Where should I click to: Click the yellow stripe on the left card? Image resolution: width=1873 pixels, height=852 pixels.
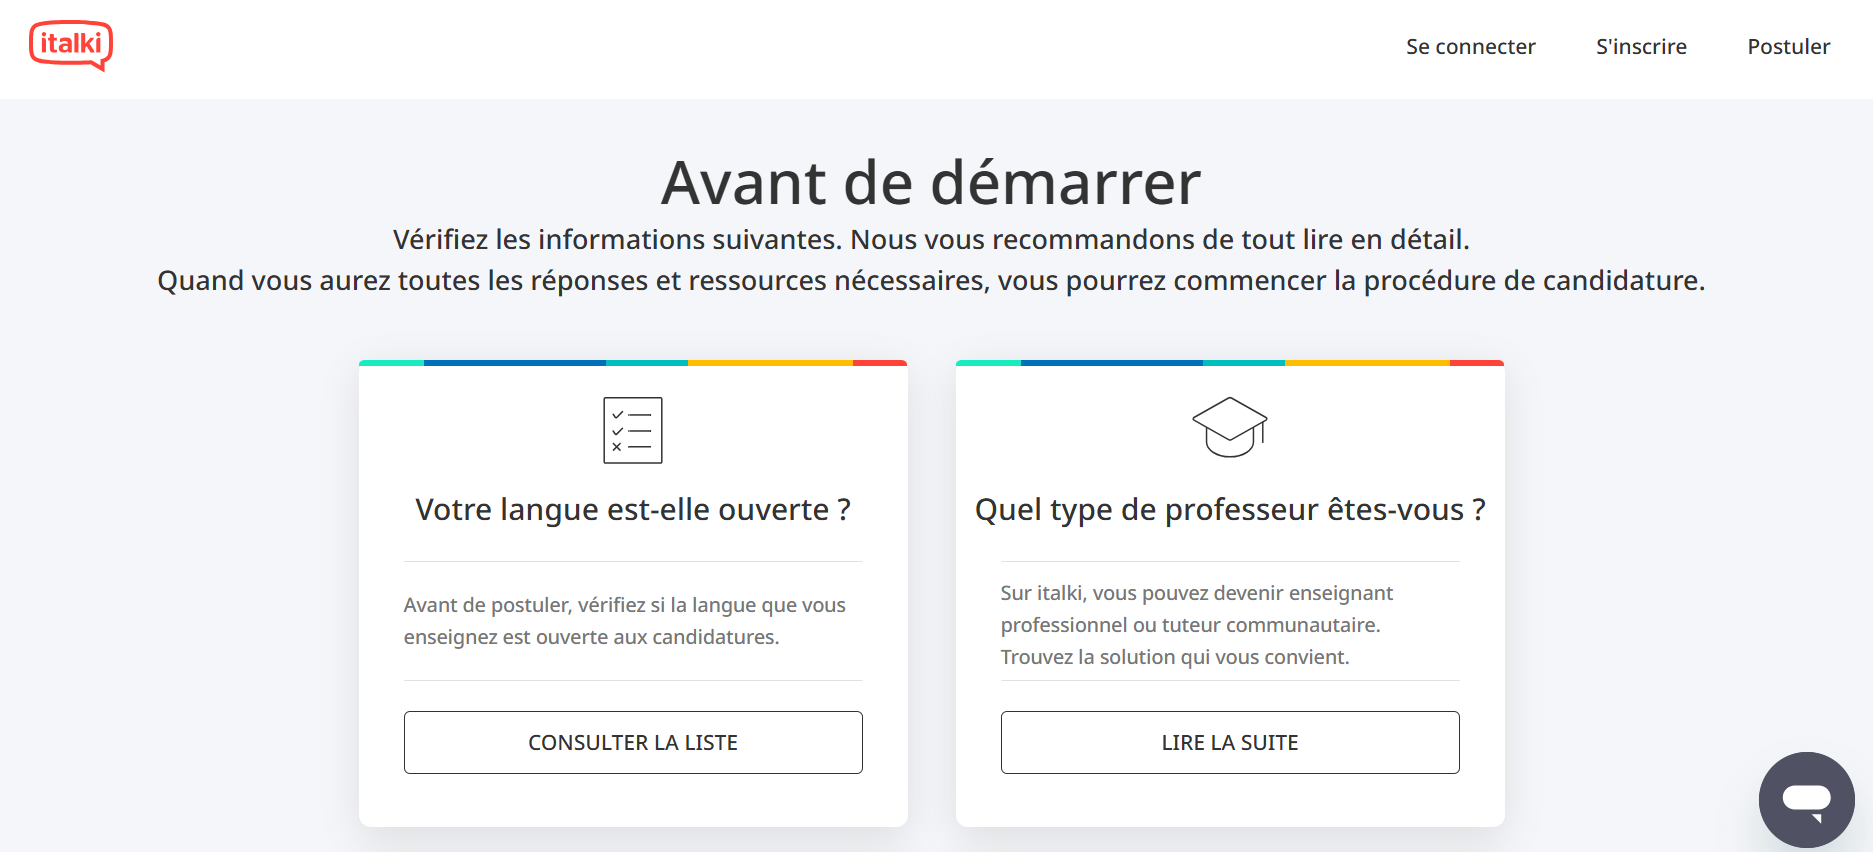coord(768,363)
